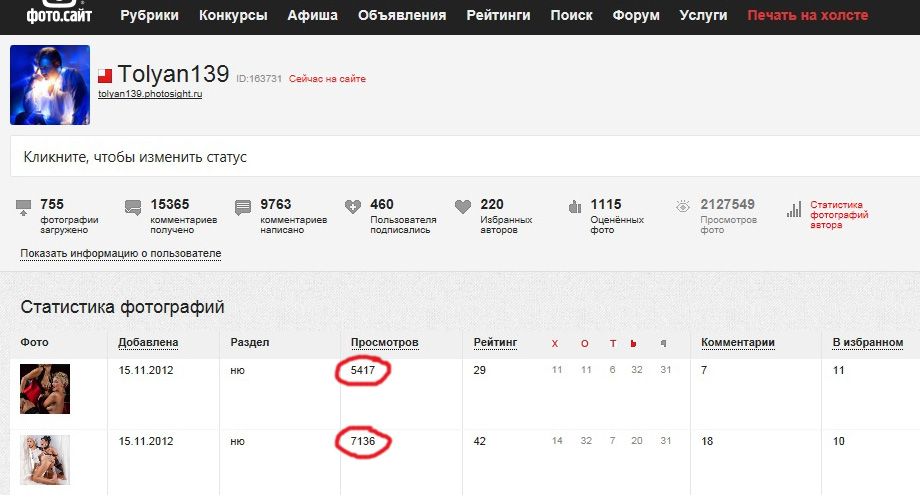920x495 pixels.
Task: Click the bar chart statistics icon
Action: click(794, 210)
